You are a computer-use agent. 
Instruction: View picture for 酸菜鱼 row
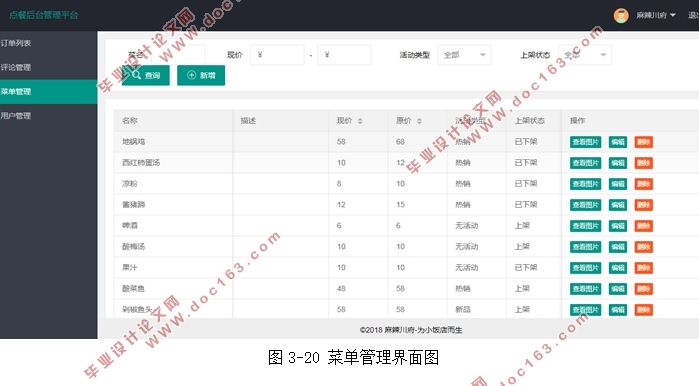pos(585,289)
